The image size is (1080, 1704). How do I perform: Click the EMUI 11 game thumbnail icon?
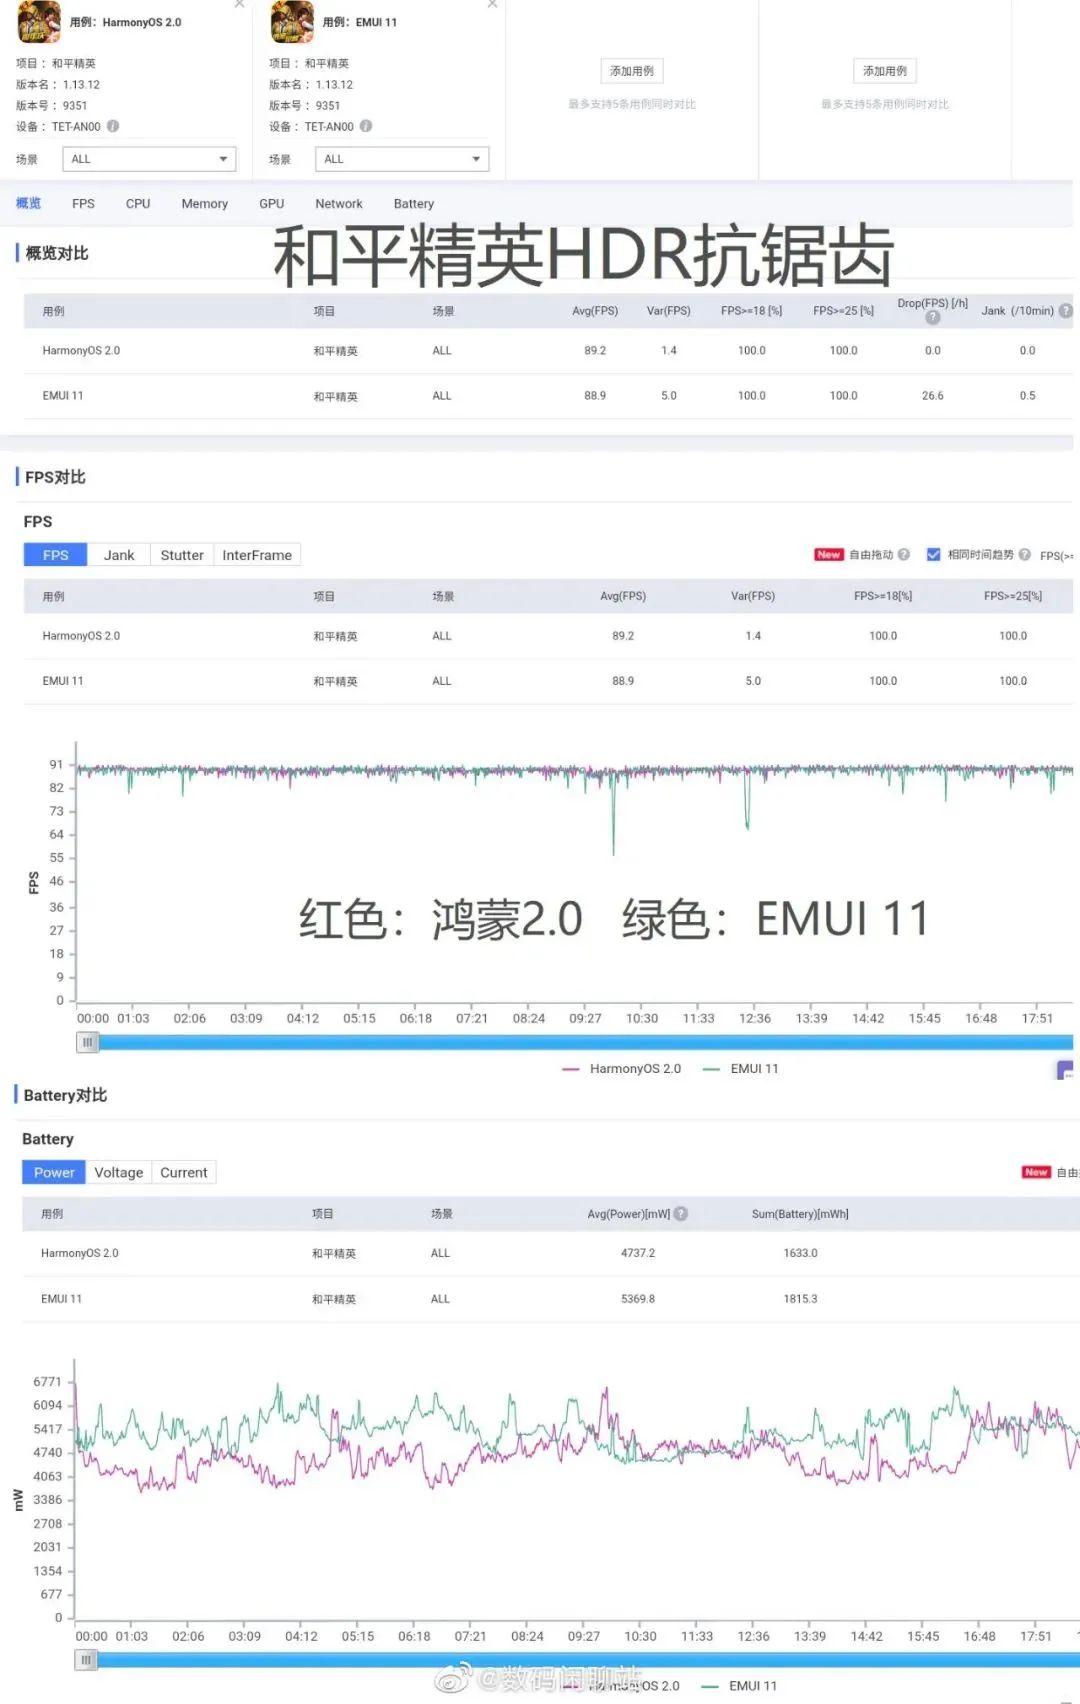(292, 22)
